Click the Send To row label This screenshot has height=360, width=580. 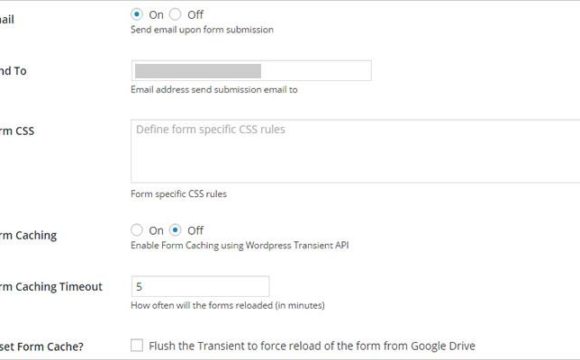pos(13,71)
